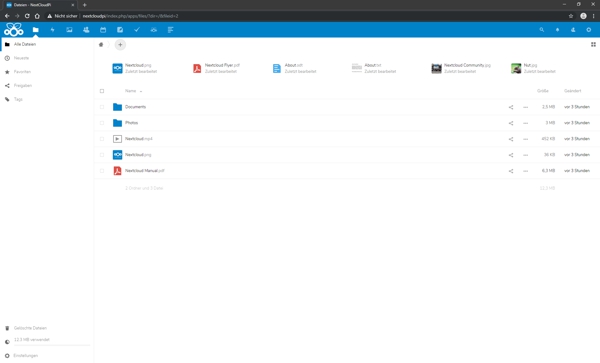
Task: Open the Notes app icon (pencil on page)
Action: point(120,29)
